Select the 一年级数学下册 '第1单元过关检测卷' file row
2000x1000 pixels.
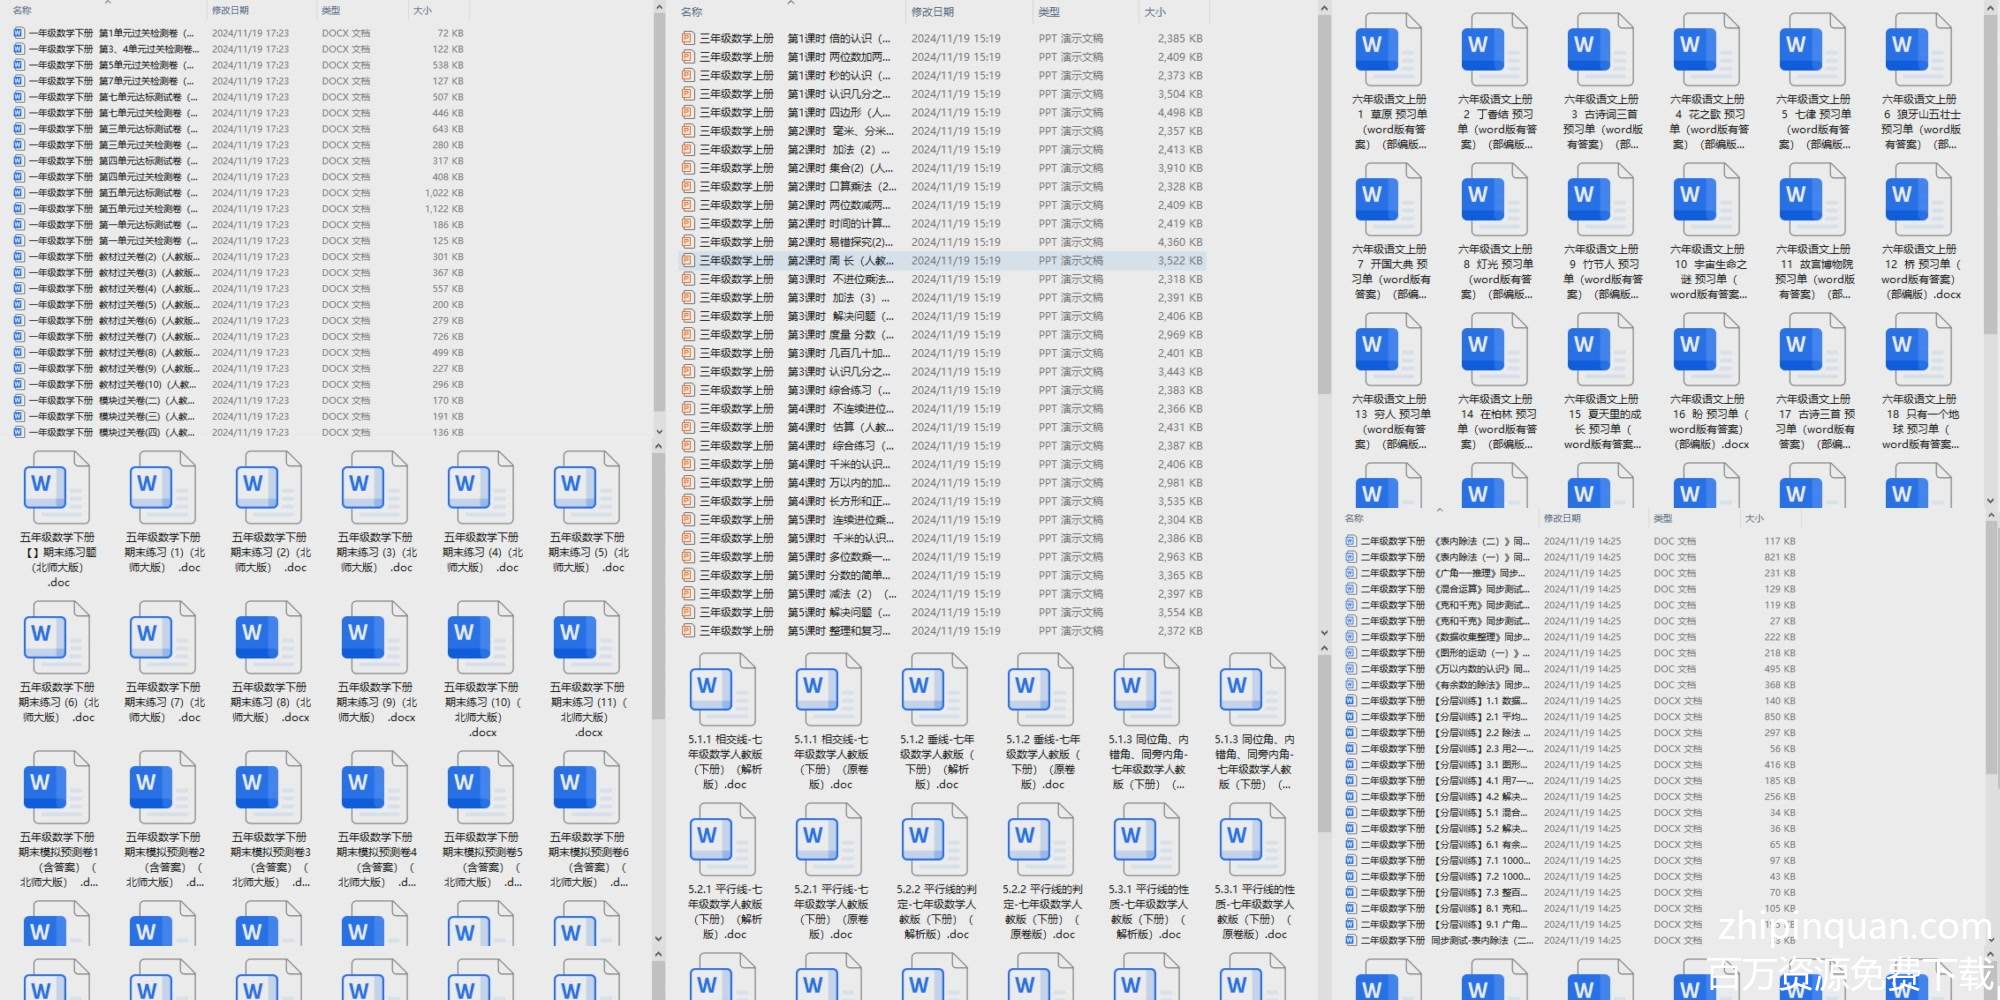pos(110,33)
